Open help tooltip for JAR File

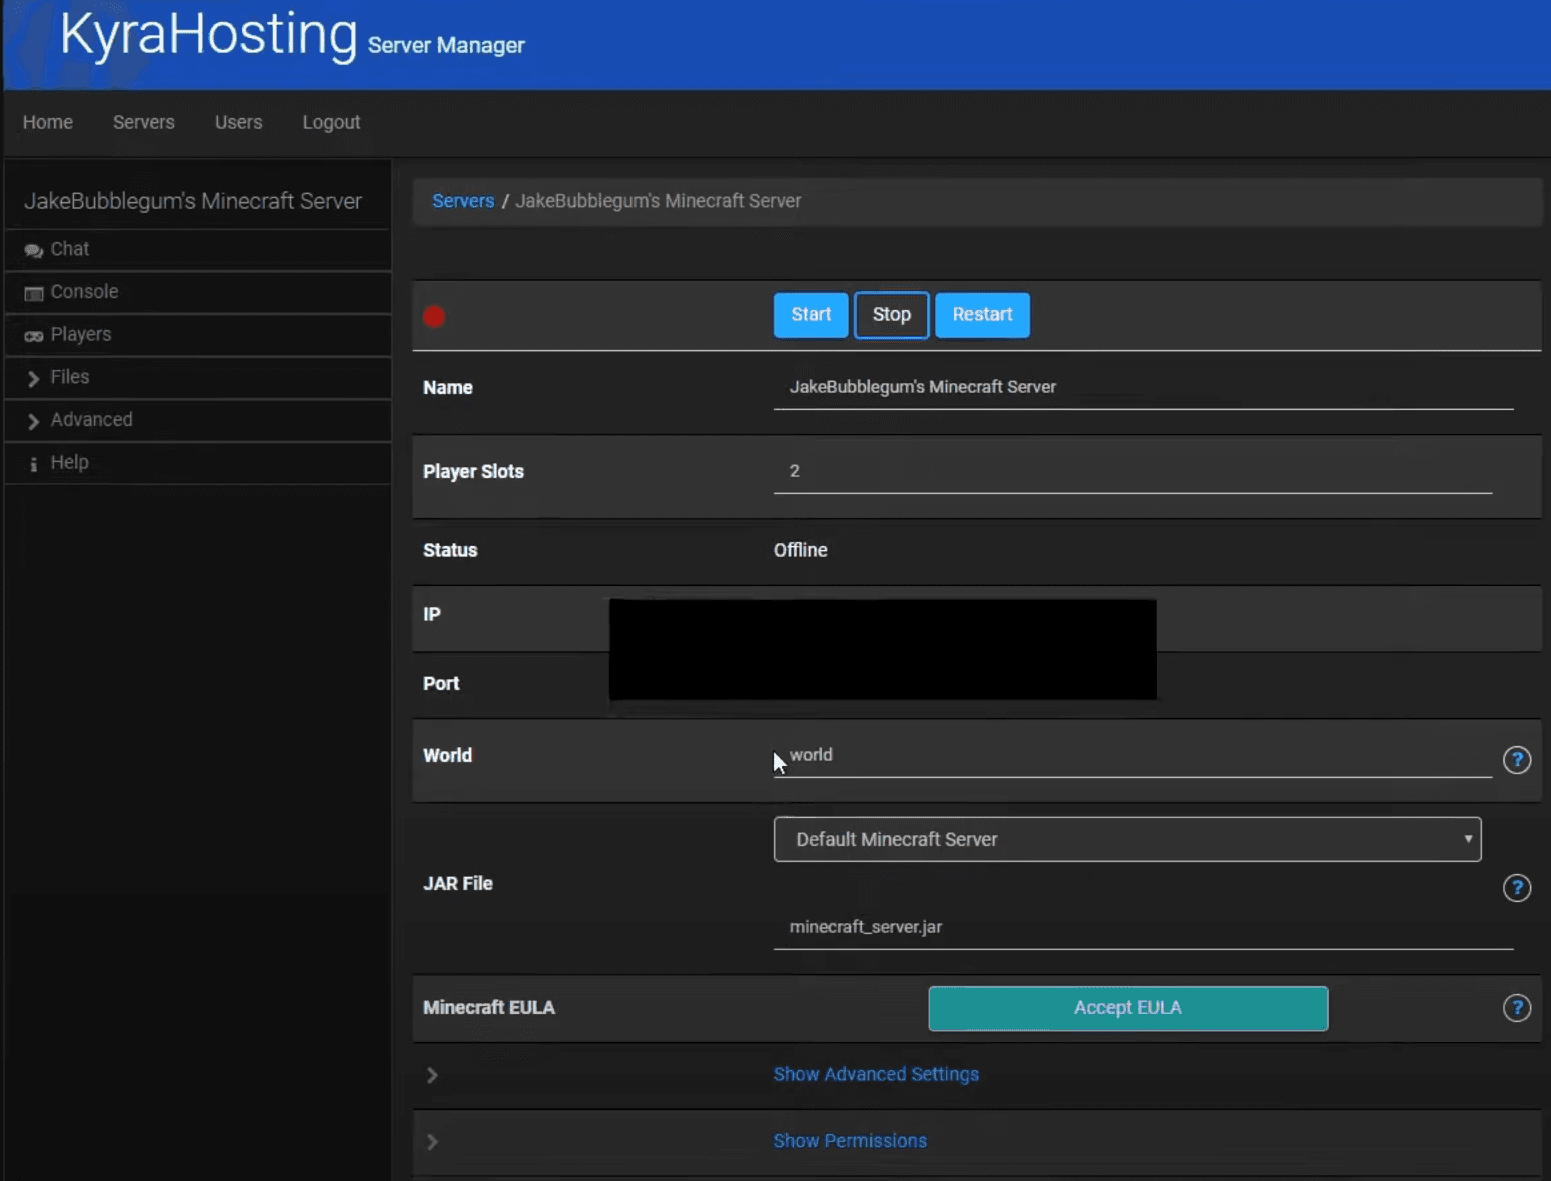pyautogui.click(x=1516, y=887)
